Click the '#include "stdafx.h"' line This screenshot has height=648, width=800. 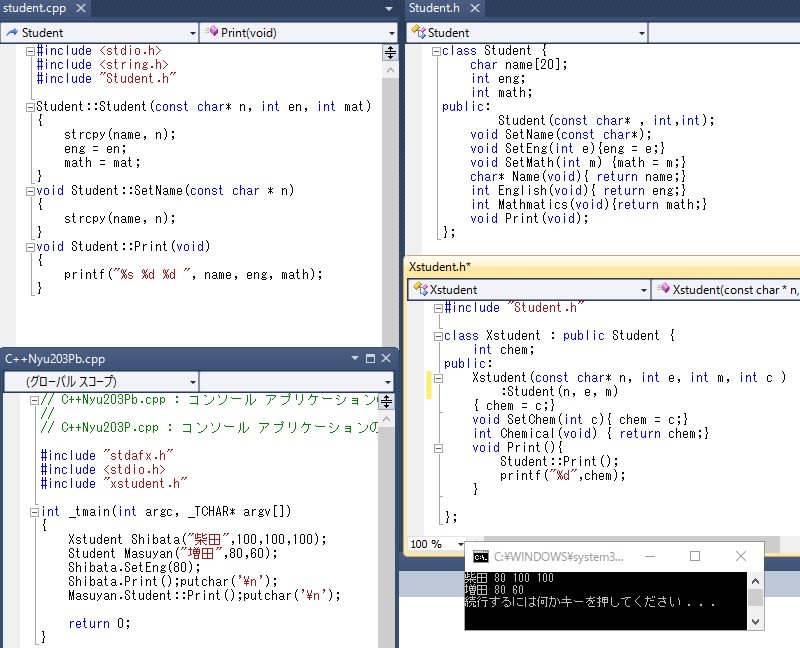(107, 455)
